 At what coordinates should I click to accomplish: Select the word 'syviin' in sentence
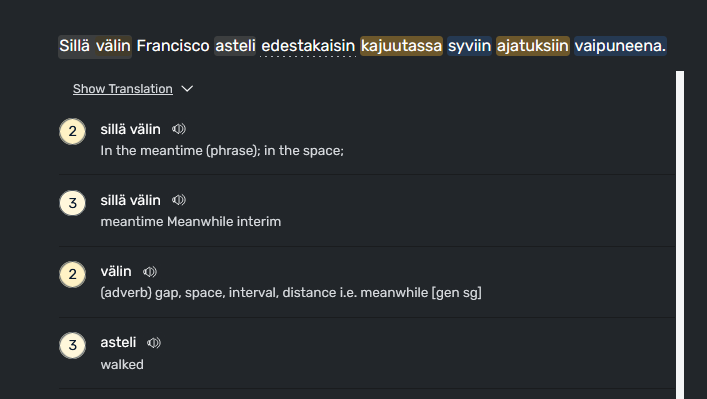pyautogui.click(x=469, y=46)
